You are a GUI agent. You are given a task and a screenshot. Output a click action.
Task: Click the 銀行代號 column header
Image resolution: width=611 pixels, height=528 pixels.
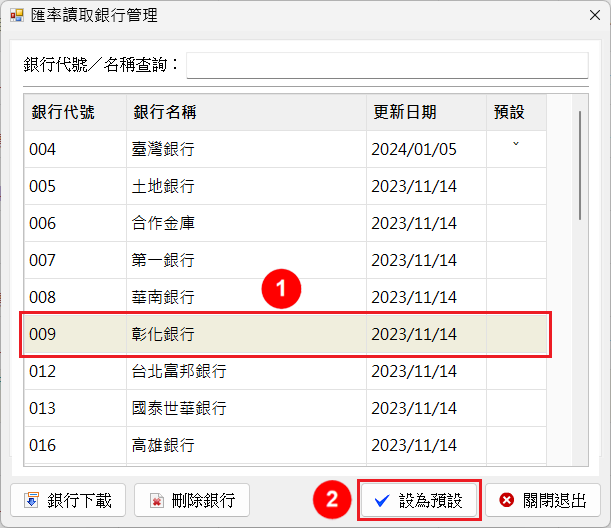pyautogui.click(x=75, y=112)
